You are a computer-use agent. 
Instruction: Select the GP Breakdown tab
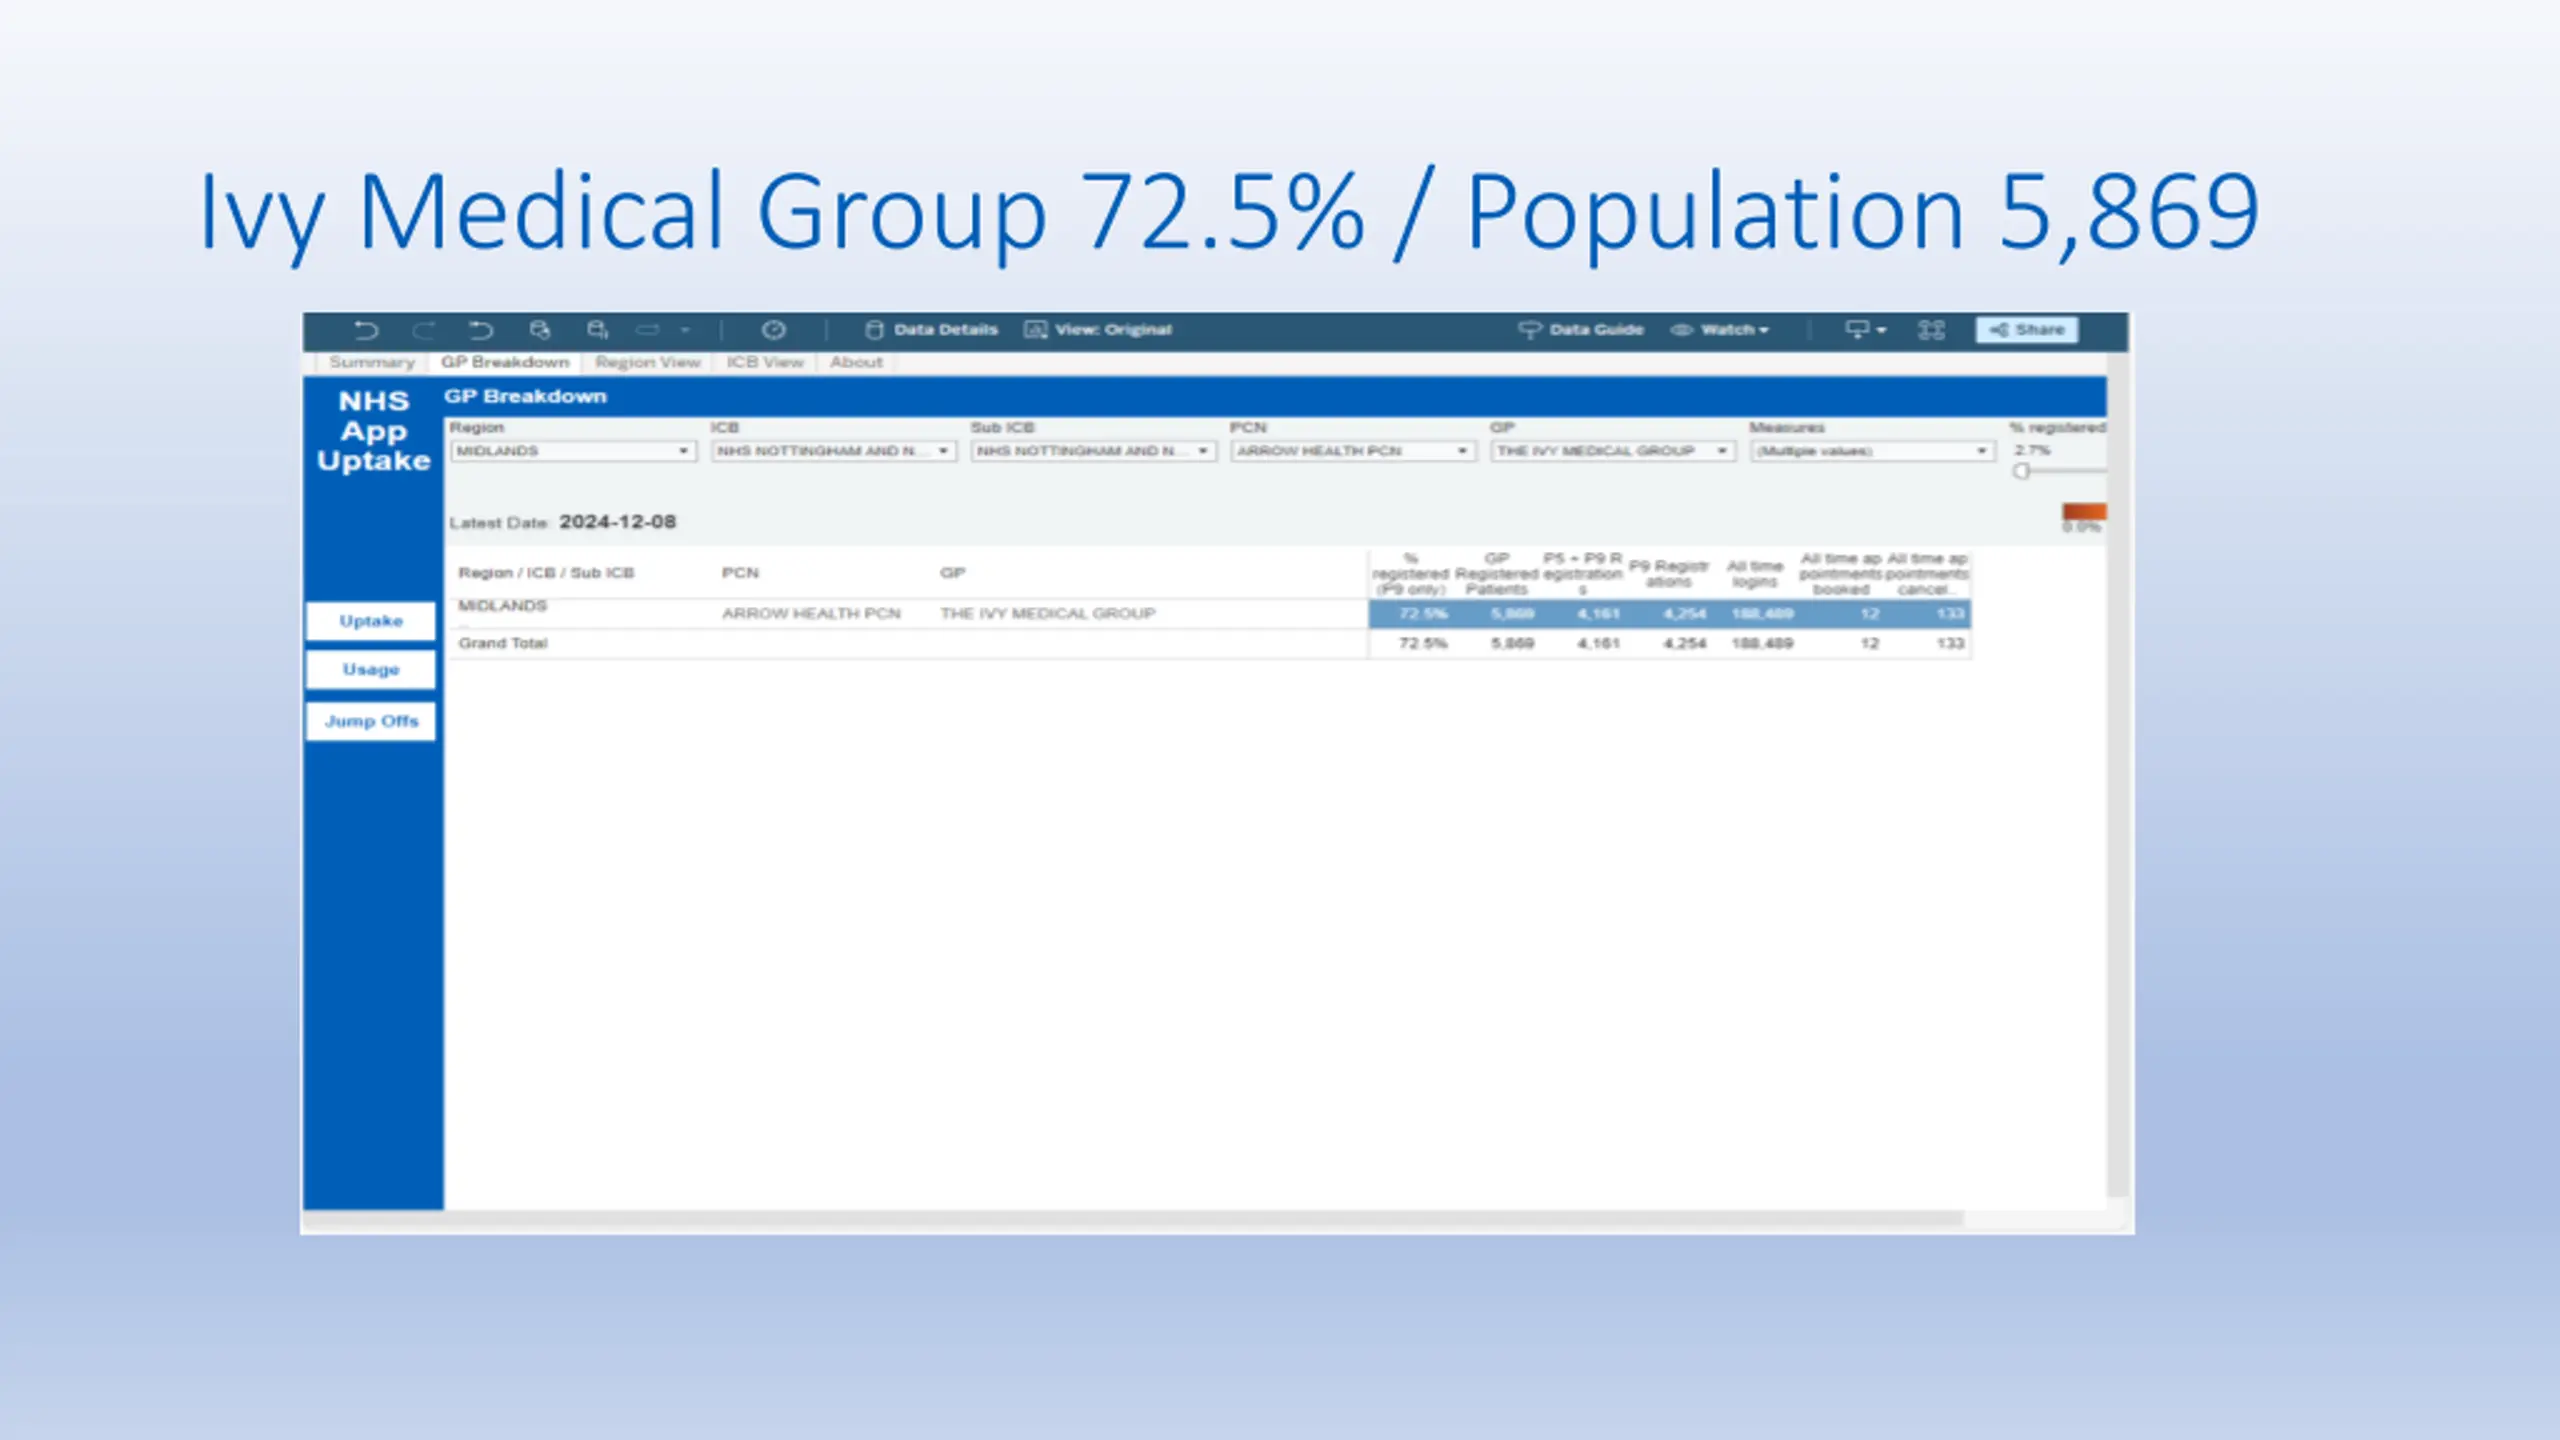pos(505,362)
